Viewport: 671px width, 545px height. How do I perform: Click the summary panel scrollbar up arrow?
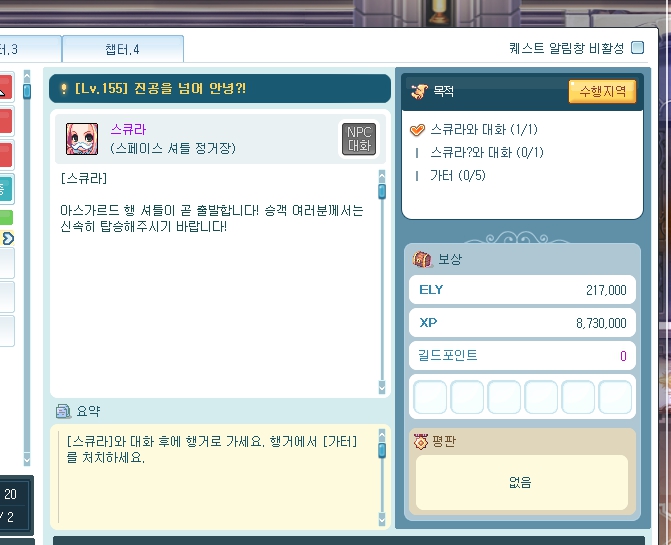(382, 436)
